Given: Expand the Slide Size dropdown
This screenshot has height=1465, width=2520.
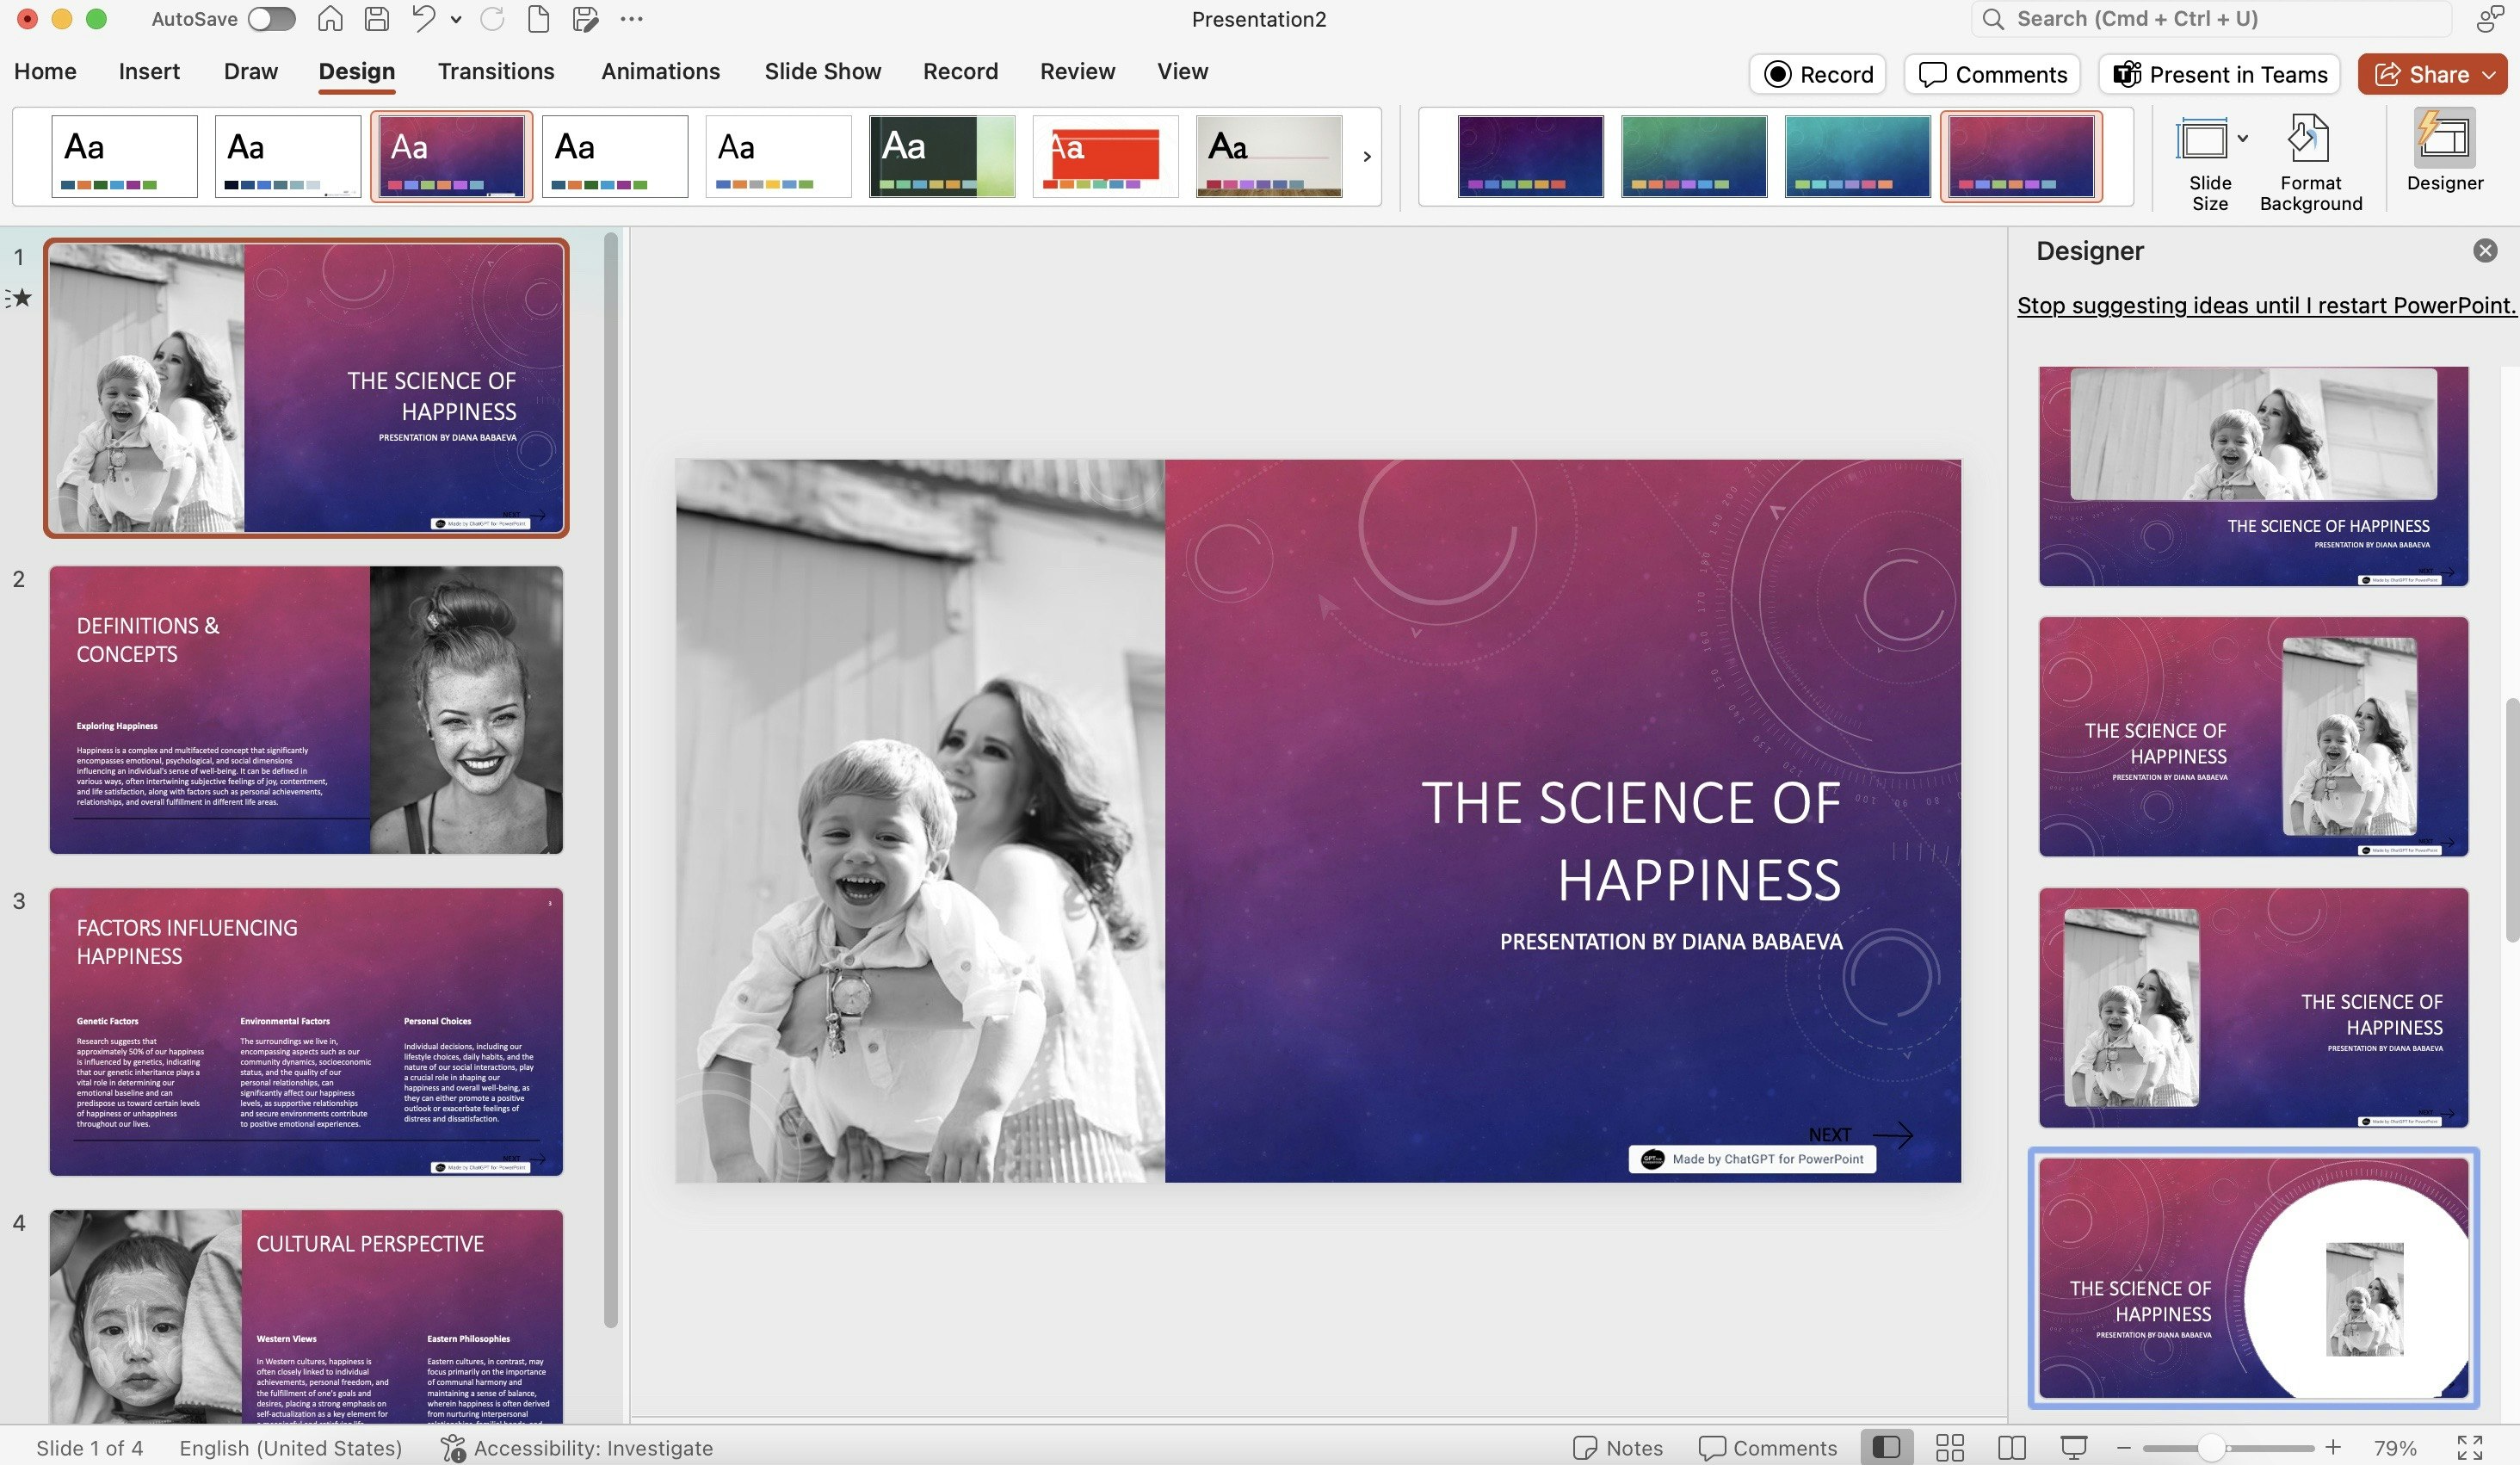Looking at the screenshot, I should [2243, 139].
